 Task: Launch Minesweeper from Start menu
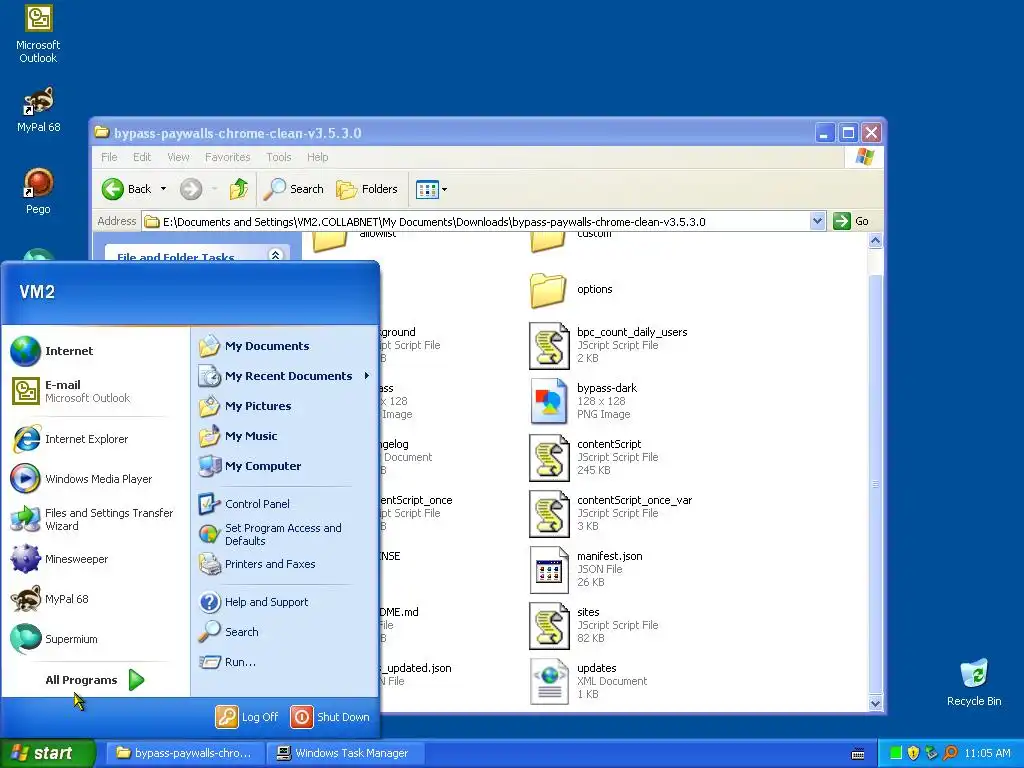click(x=59, y=559)
